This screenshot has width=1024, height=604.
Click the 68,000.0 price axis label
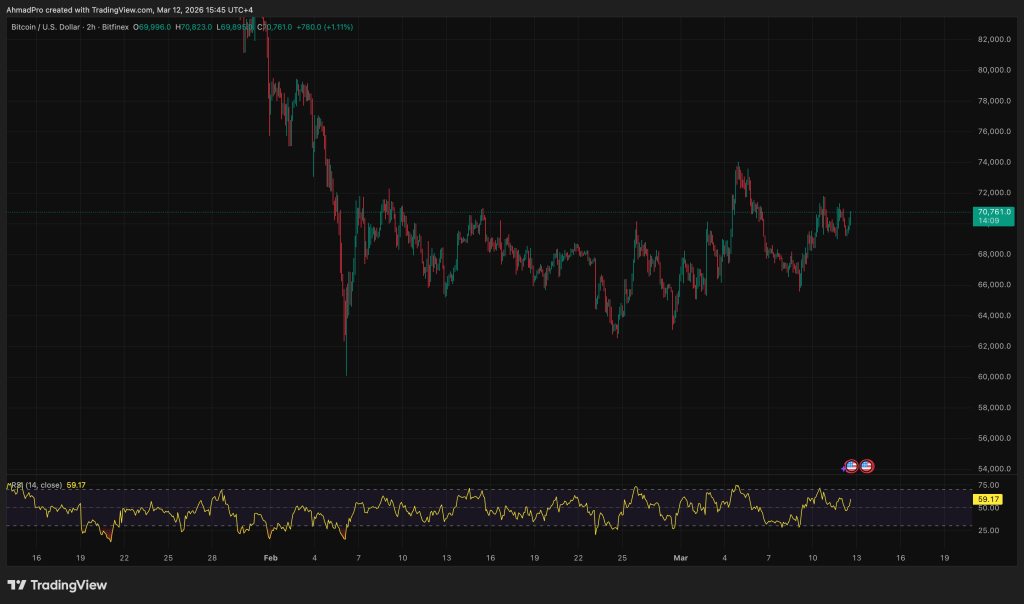(x=994, y=255)
